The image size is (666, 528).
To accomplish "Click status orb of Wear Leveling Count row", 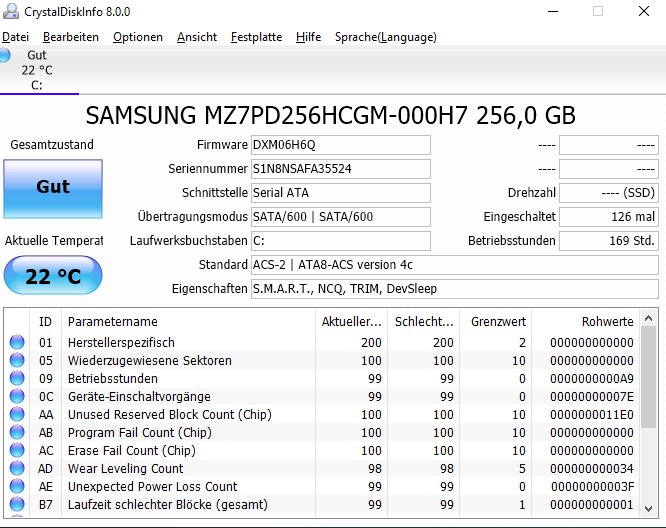I will click(x=17, y=468).
